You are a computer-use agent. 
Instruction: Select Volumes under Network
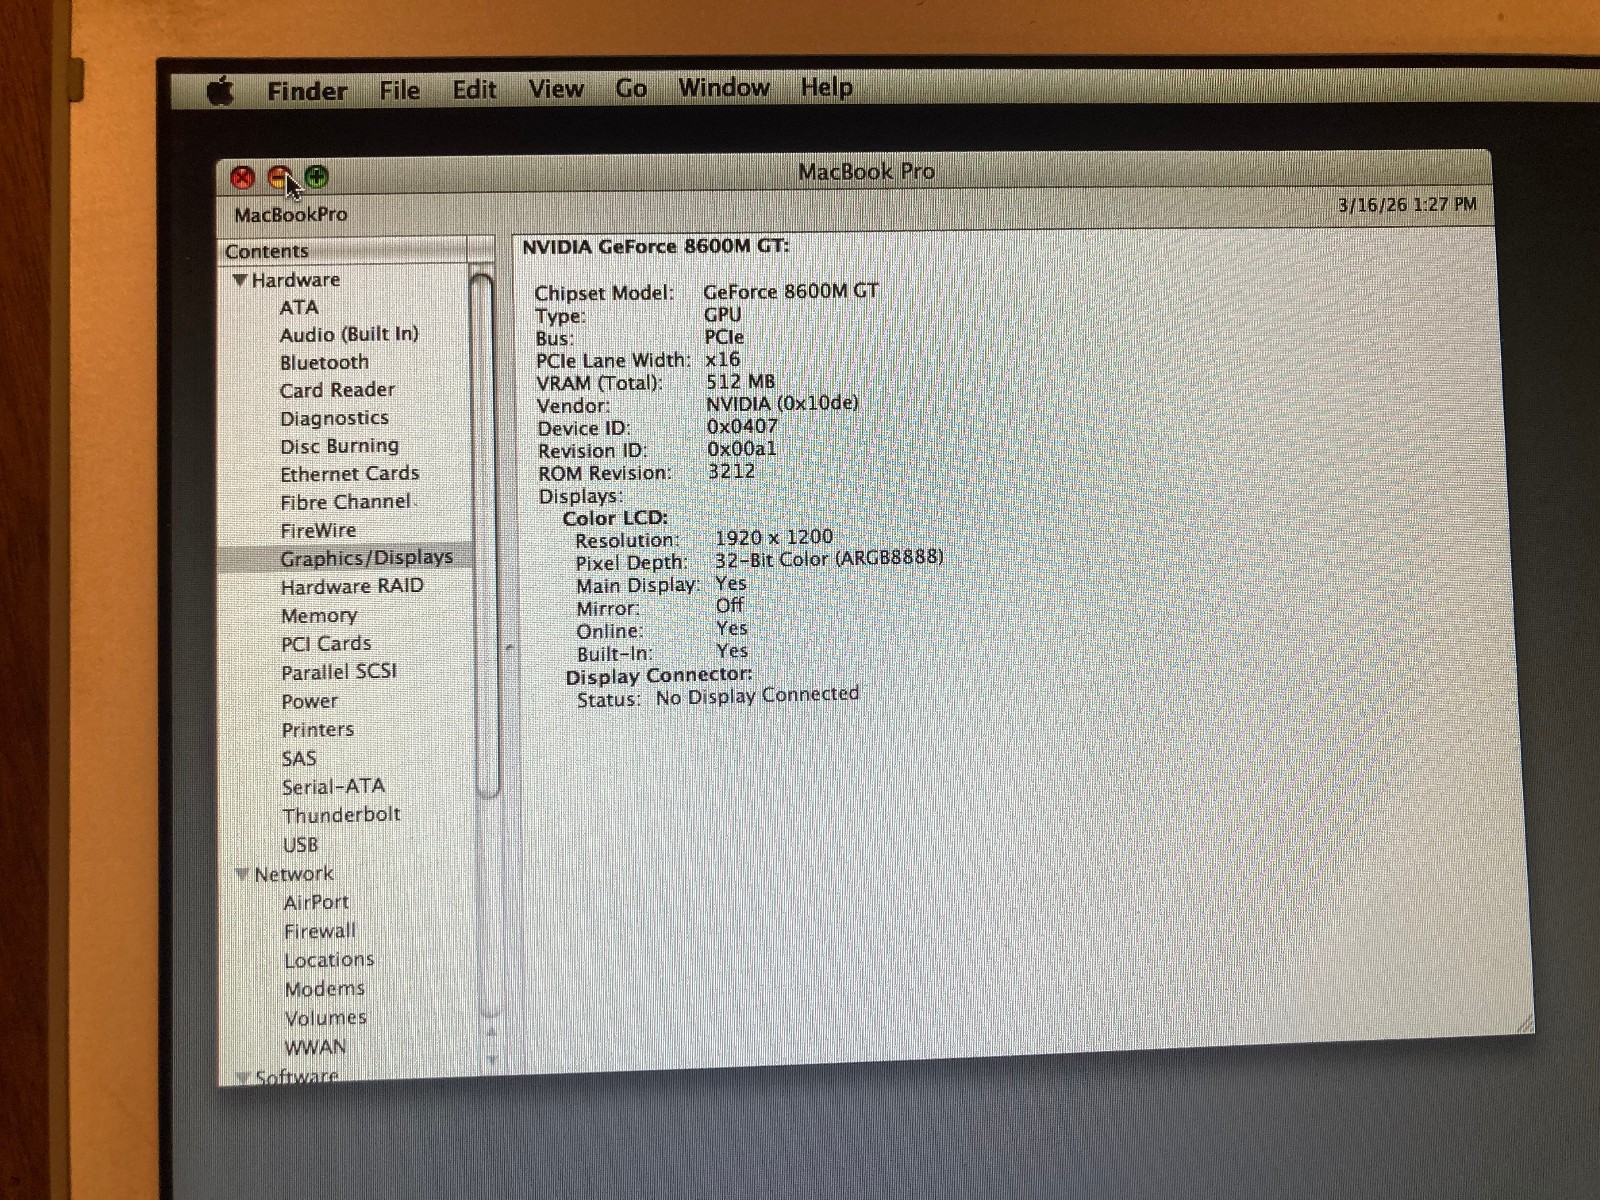(326, 1018)
